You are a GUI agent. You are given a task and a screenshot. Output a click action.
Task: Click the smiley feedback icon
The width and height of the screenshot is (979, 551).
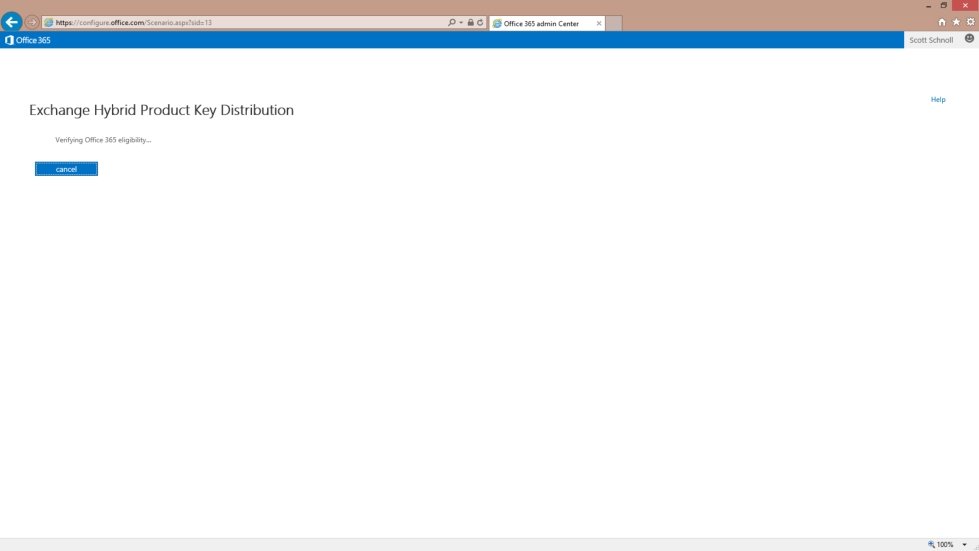(x=969, y=39)
